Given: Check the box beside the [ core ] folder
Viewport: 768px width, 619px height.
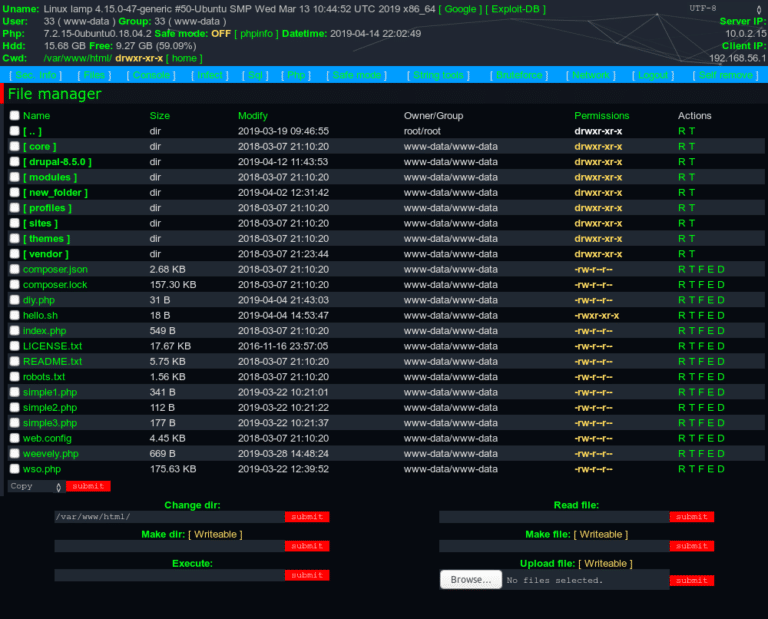Looking at the screenshot, I should [14, 147].
